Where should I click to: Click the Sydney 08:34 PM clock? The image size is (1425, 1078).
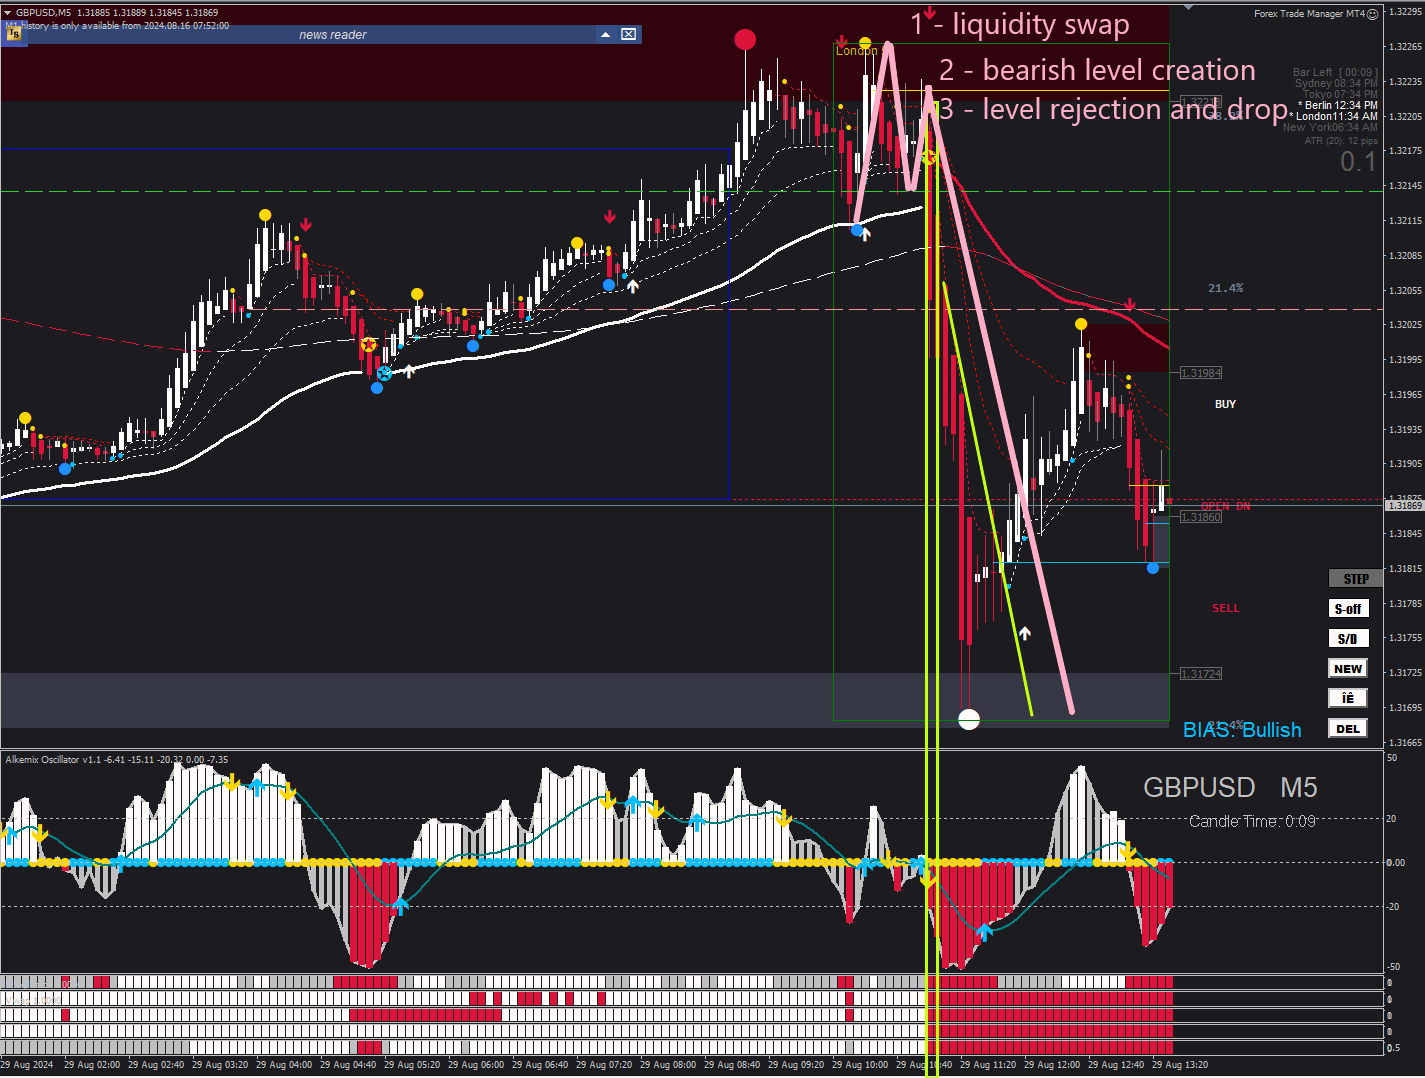click(x=1336, y=83)
